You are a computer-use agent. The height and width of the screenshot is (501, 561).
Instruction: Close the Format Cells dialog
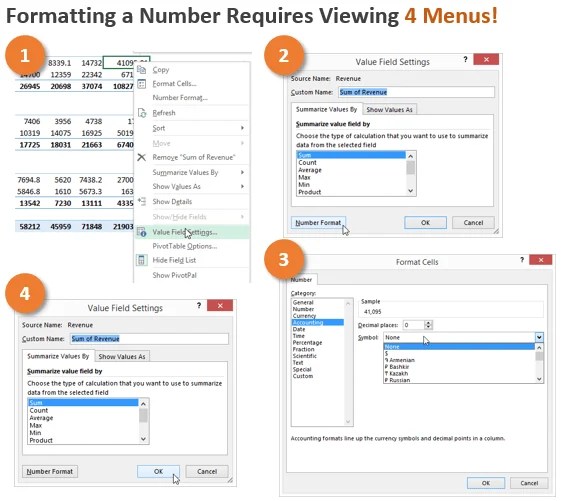coord(541,260)
